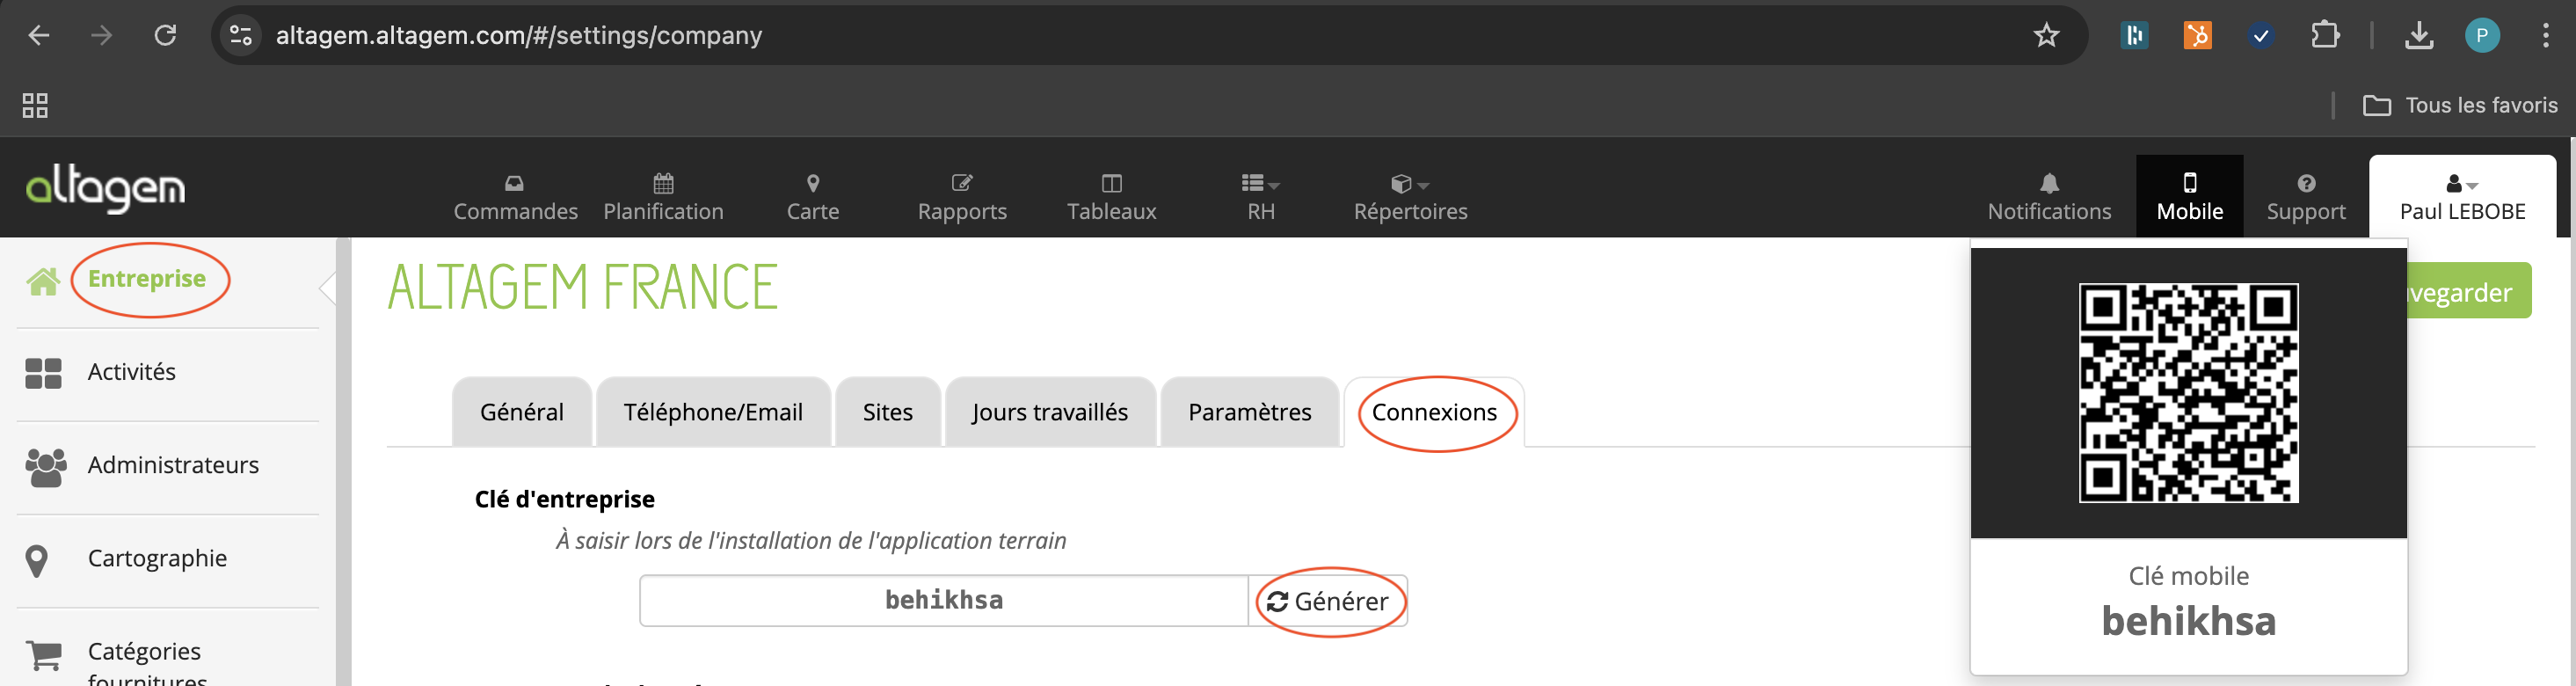Click the altagem logo
The width and height of the screenshot is (2576, 686).
pos(105,189)
